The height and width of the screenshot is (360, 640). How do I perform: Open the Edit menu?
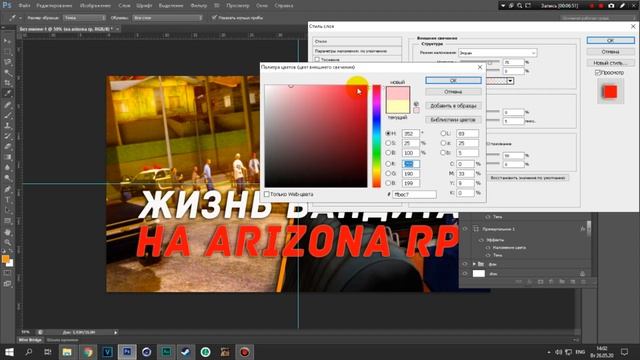[54, 6]
